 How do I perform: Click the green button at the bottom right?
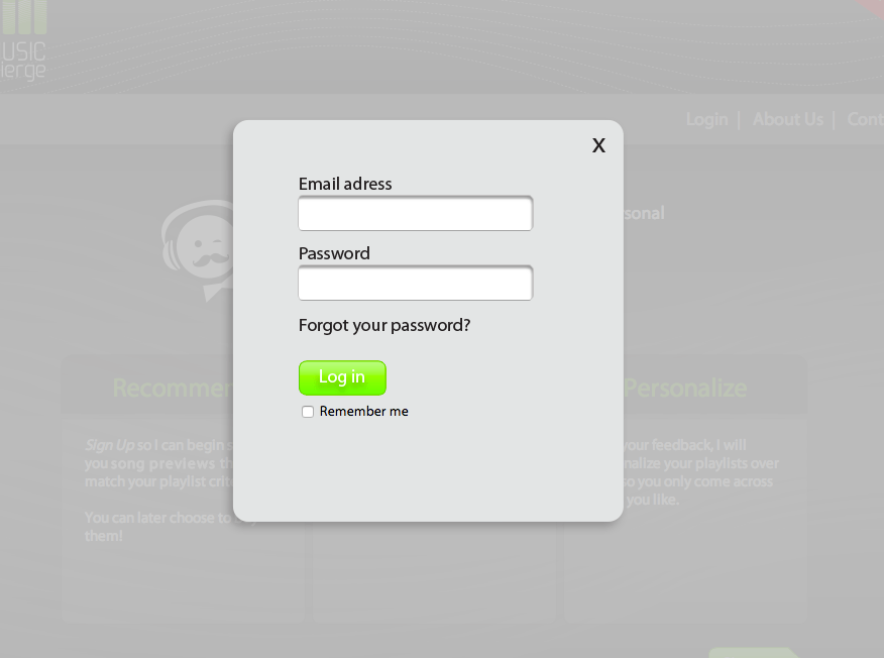tap(753, 653)
